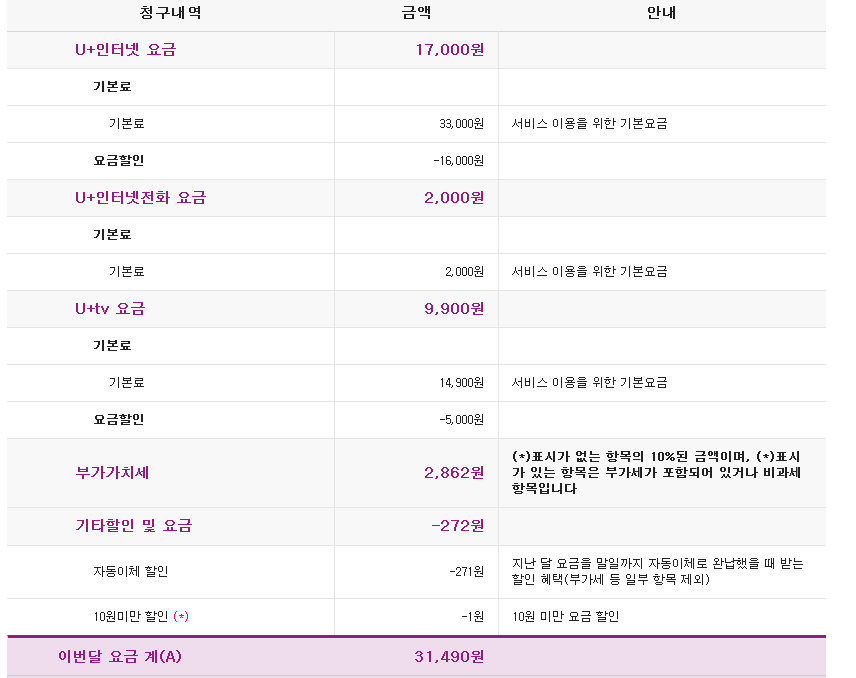Click the U+인터넷전화 요금 section heading
This screenshot has width=856, height=678.
tap(140, 198)
